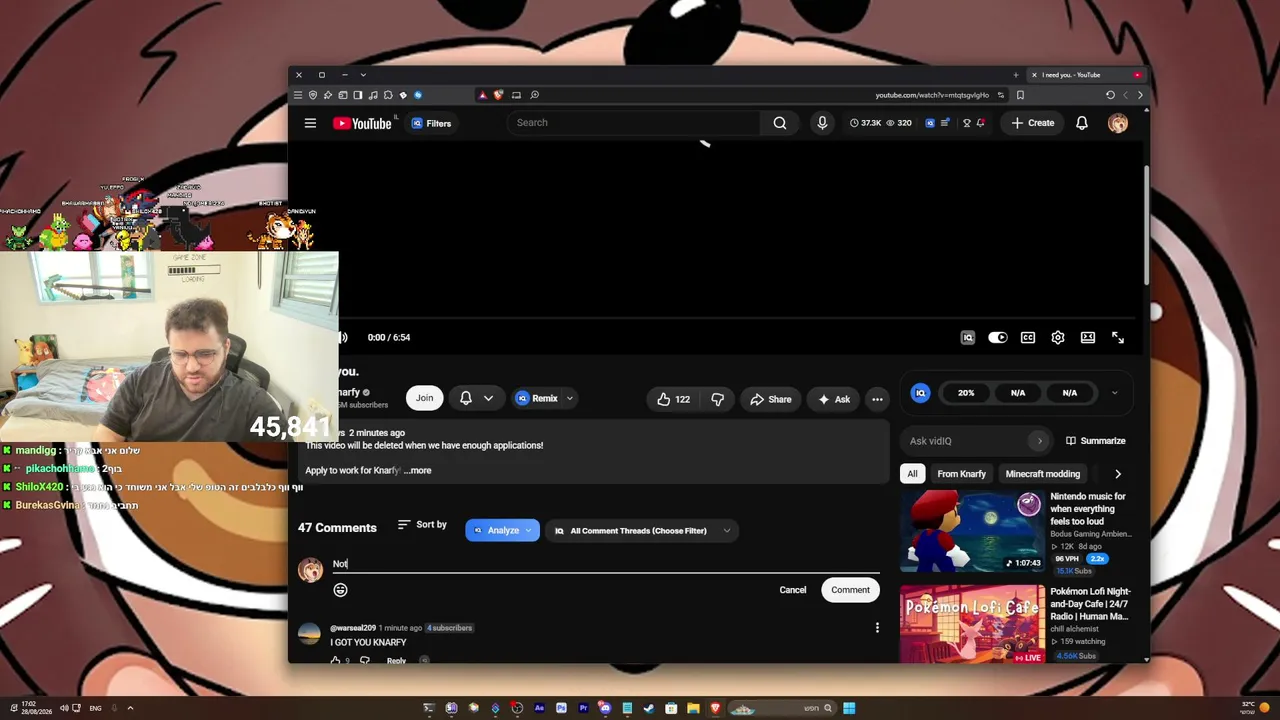
Task: Expand the description with ...more
Action: 418,470
